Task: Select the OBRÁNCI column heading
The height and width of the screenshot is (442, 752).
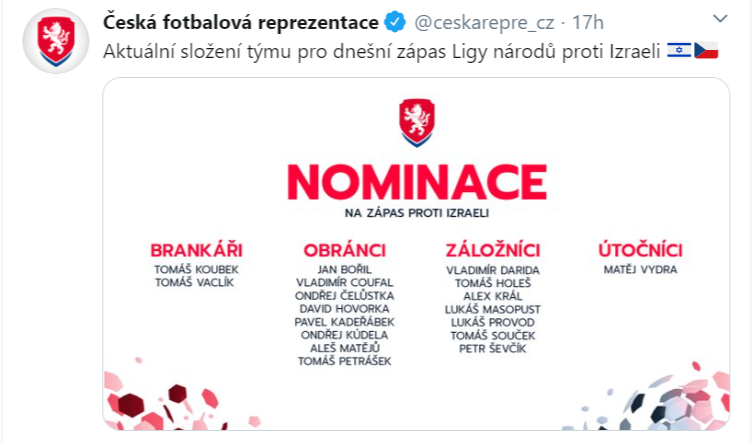Action: click(345, 250)
